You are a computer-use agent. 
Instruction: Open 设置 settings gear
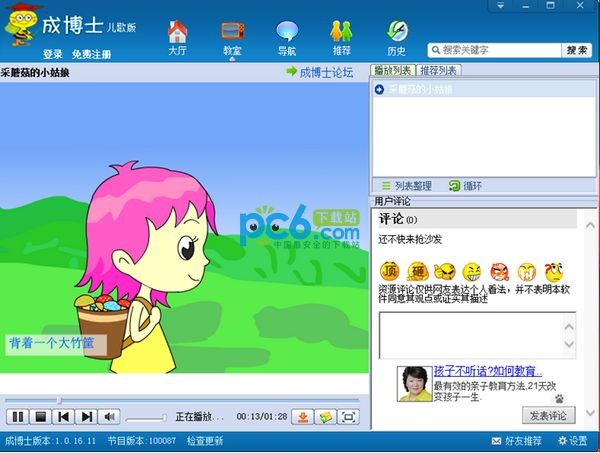[572, 441]
